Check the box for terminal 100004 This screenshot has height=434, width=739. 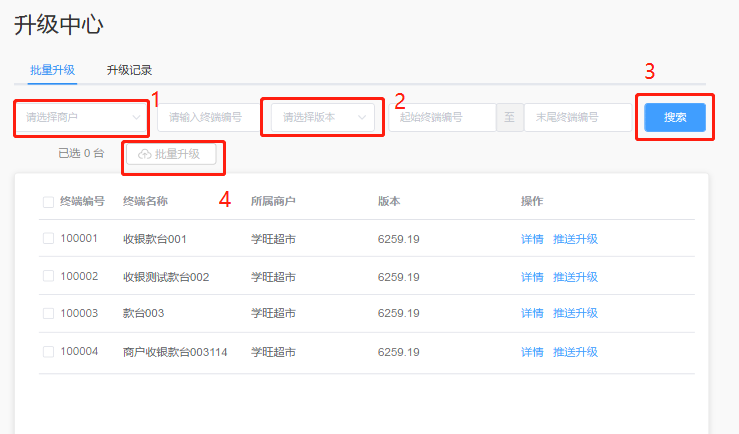tap(48, 351)
